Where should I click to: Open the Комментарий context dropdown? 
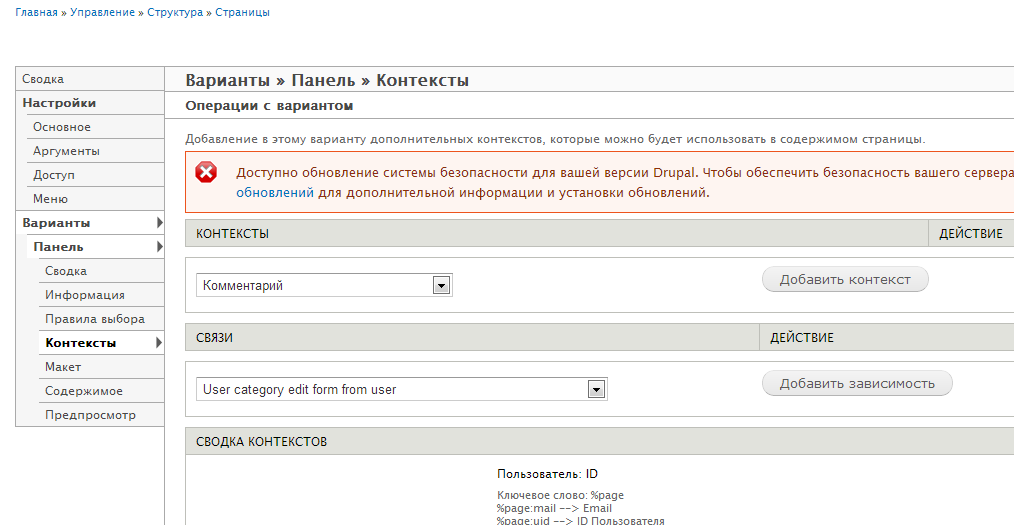click(324, 285)
